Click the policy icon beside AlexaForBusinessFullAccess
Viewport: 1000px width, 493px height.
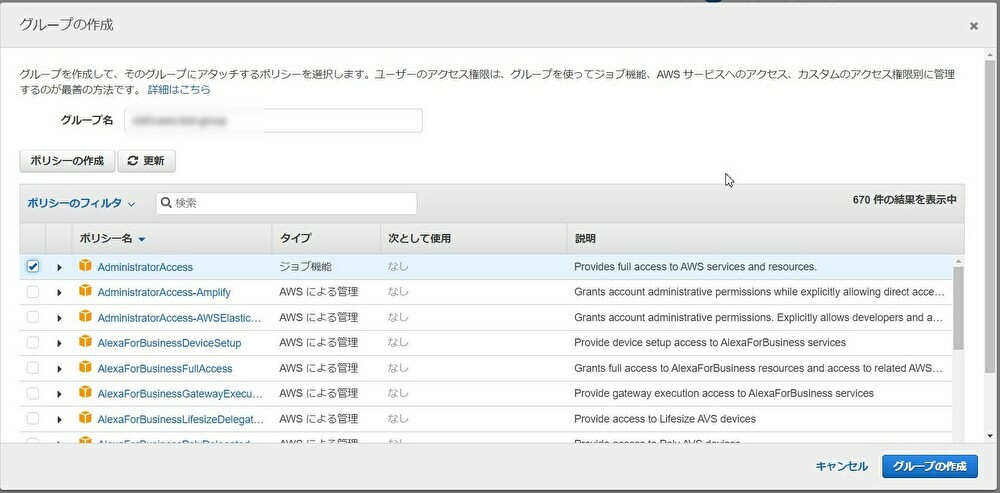pyautogui.click(x=85, y=368)
